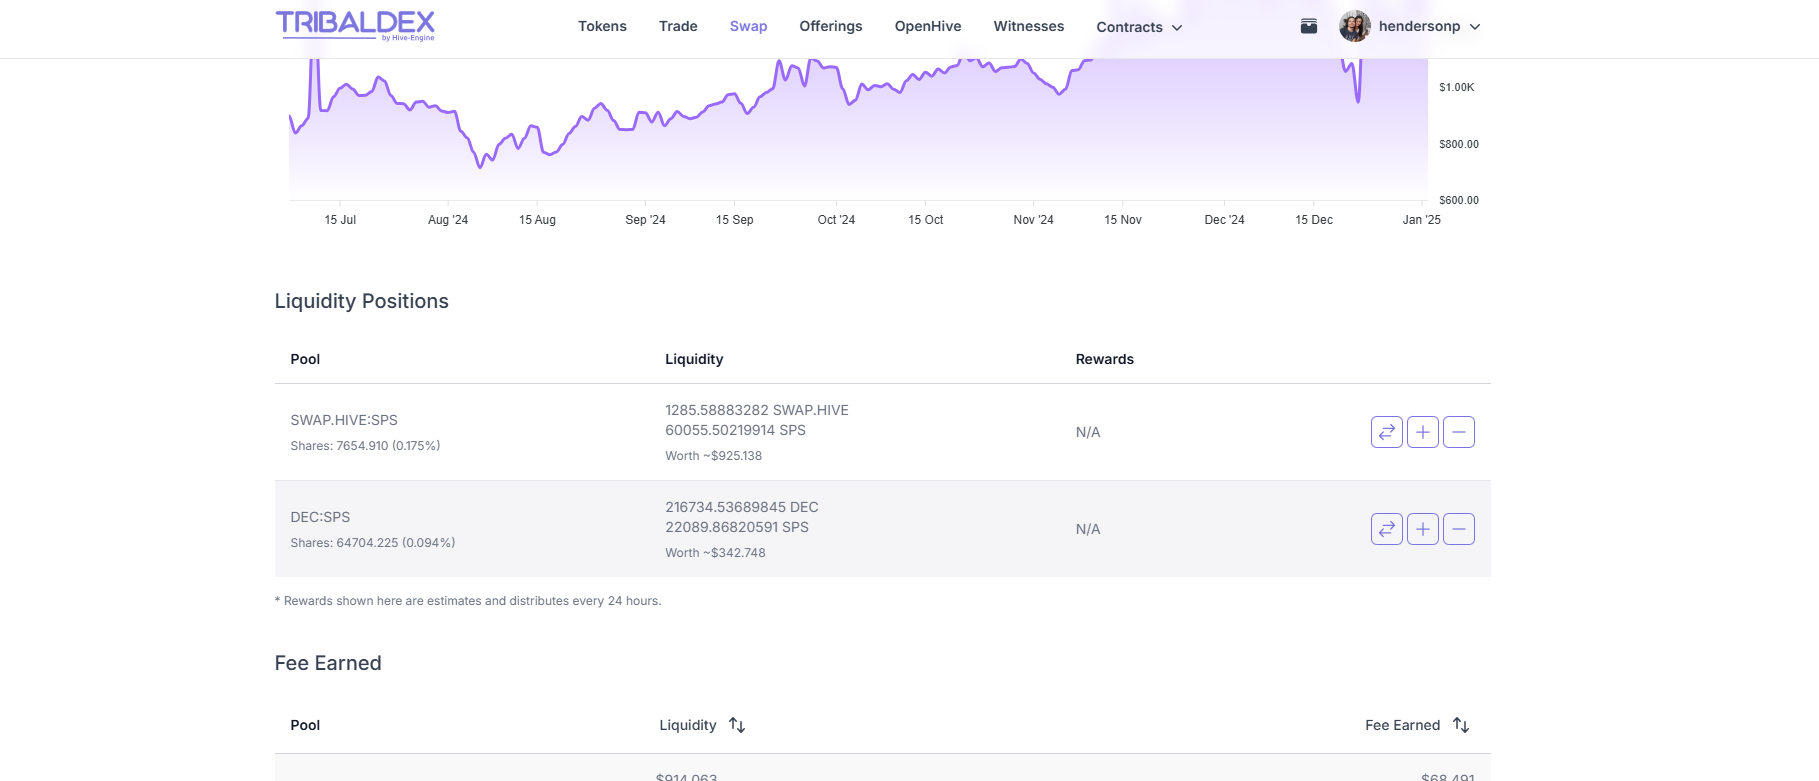Click the $1.00K chart value label
This screenshot has width=1819, height=781.
click(x=1456, y=88)
